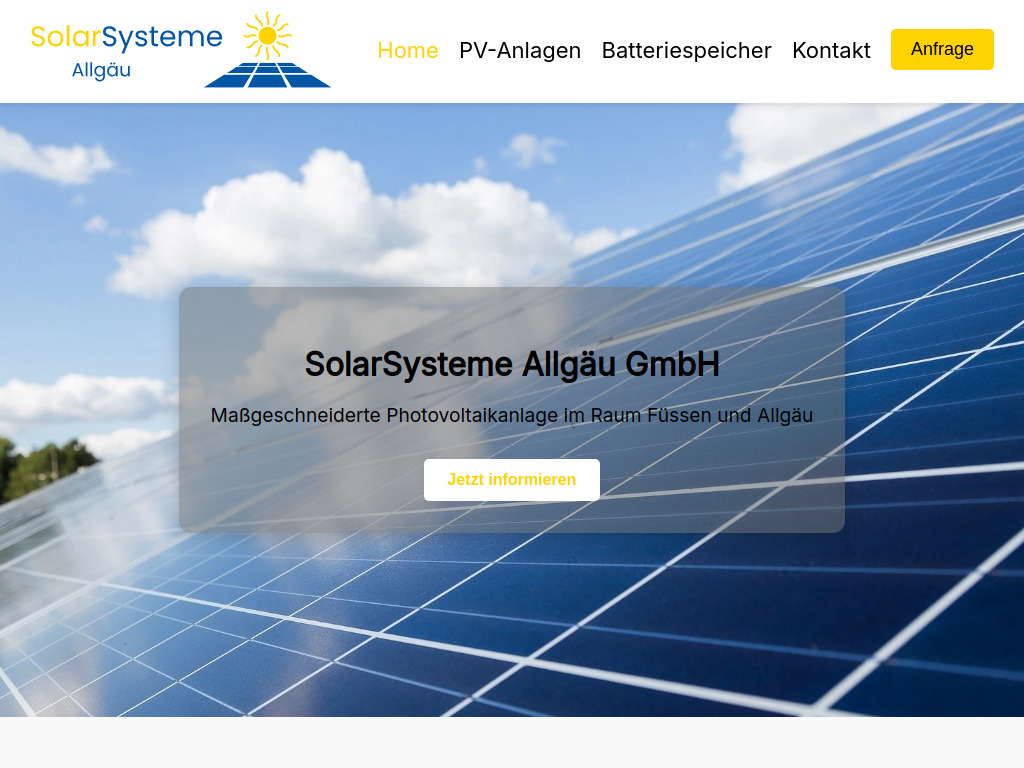This screenshot has width=1024, height=768.
Task: Open the PV-Anlagen page
Action: pos(519,50)
